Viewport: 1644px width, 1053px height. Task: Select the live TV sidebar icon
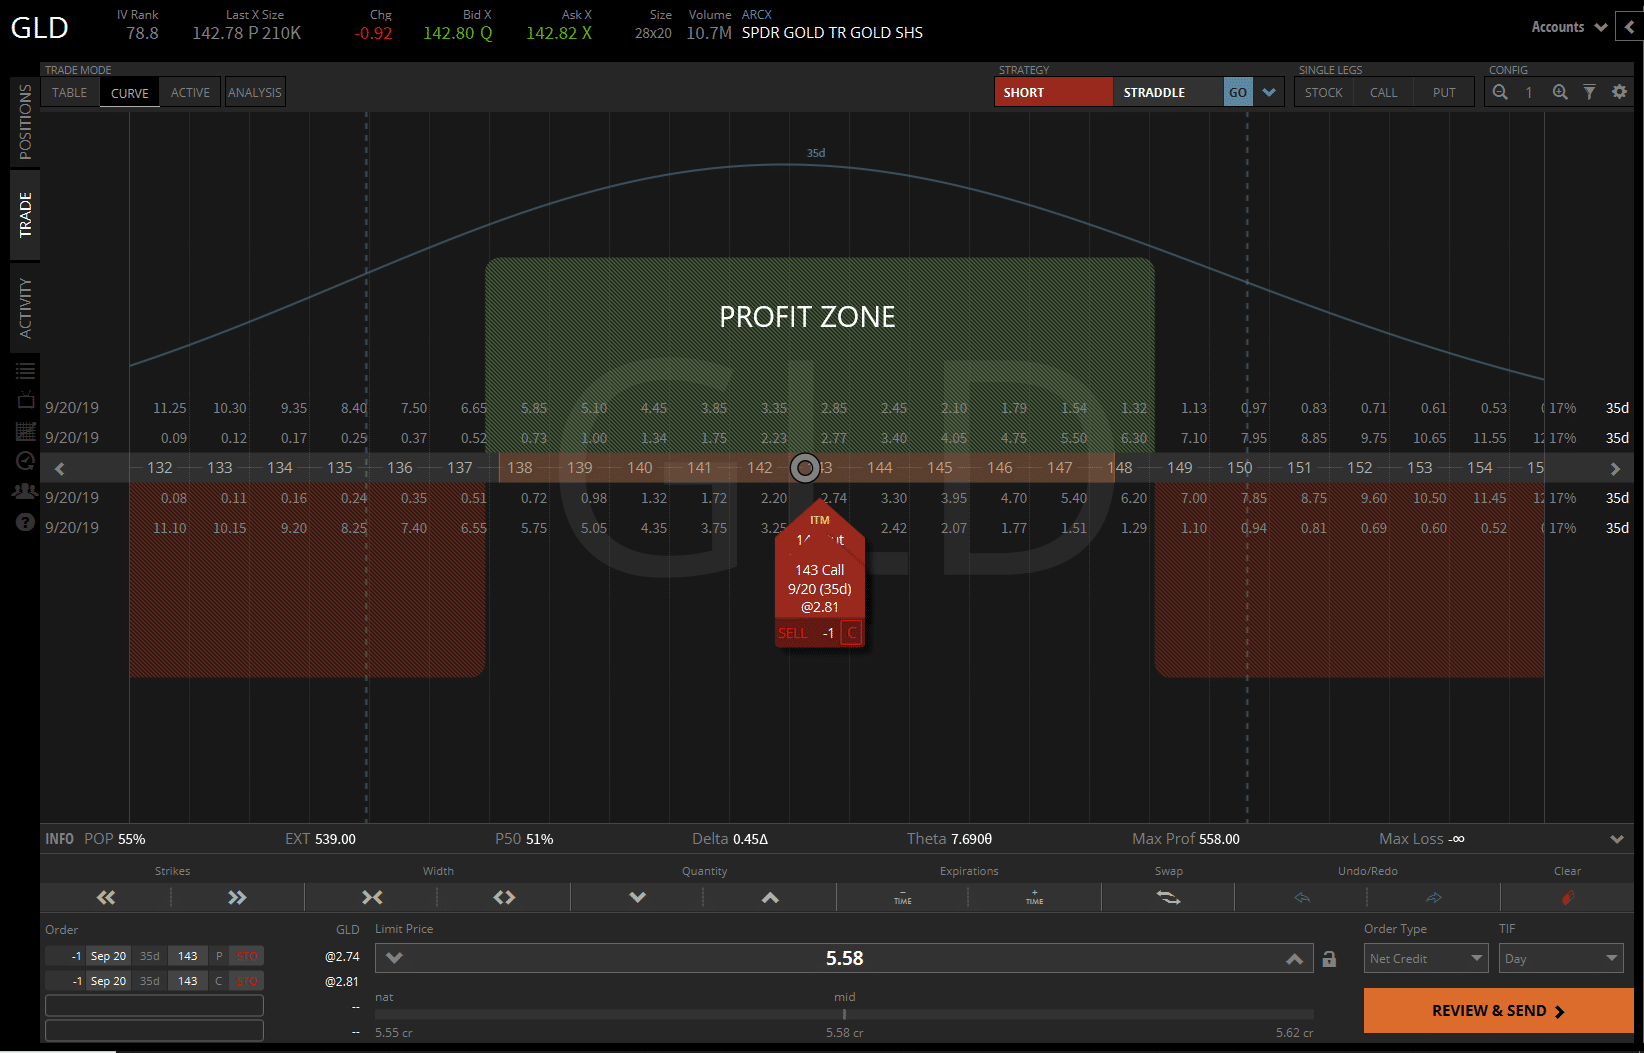25,400
